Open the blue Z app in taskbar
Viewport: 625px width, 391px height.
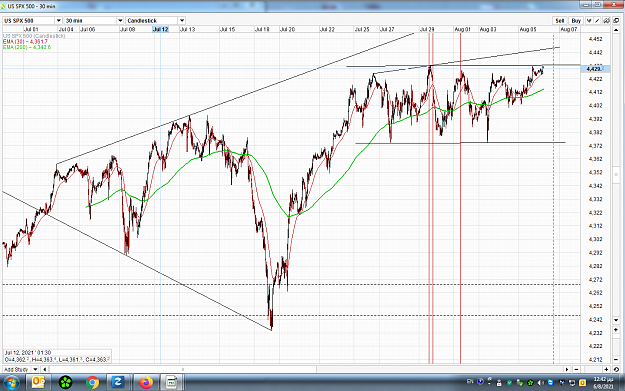[118, 382]
